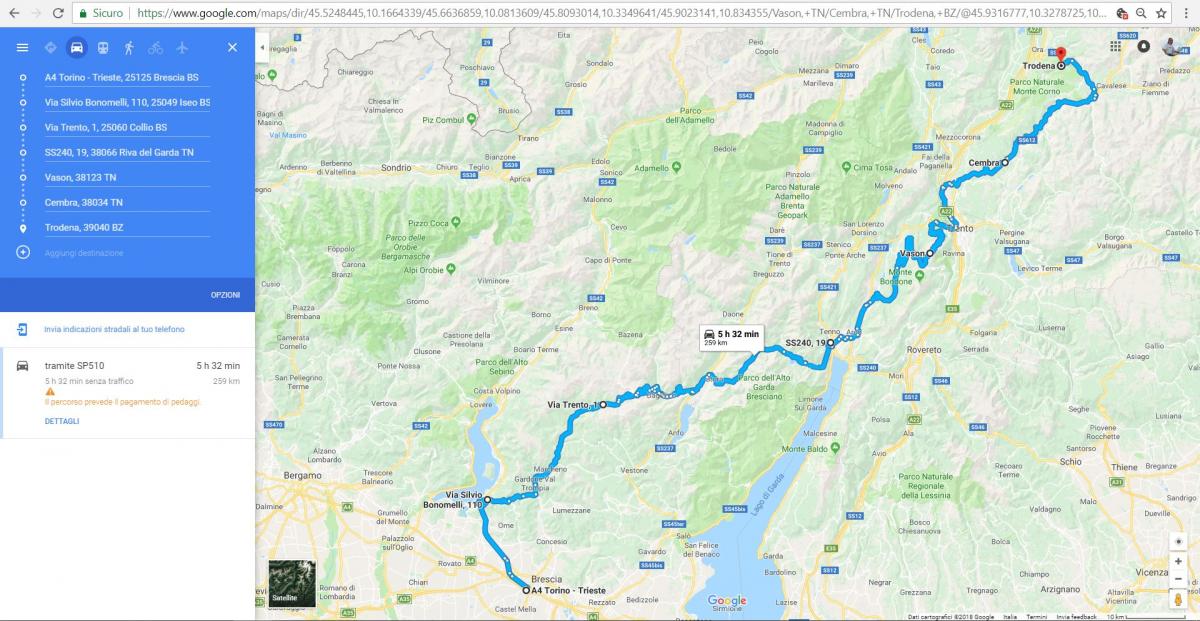Image resolution: width=1200 pixels, height=621 pixels.
Task: Open the hamburger main menu
Action: (x=22, y=48)
